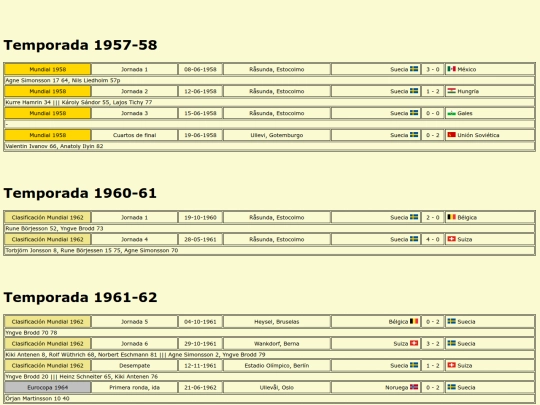Select Mundial 1958 cell for Jornada 3
This screenshot has height=405, width=540.
[x=48, y=113]
